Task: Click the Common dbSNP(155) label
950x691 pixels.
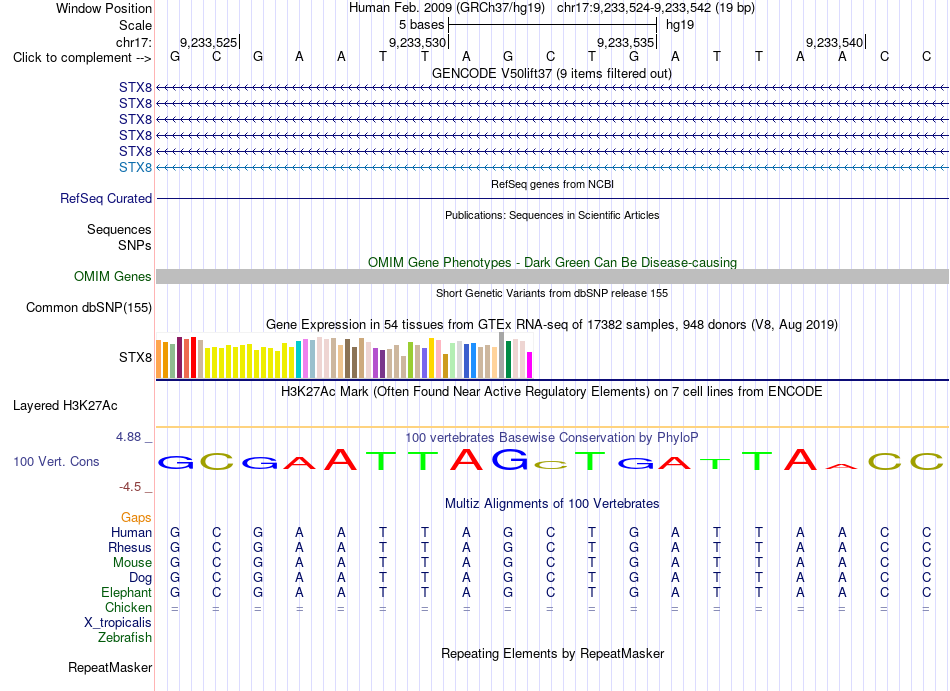Action: tap(89, 308)
